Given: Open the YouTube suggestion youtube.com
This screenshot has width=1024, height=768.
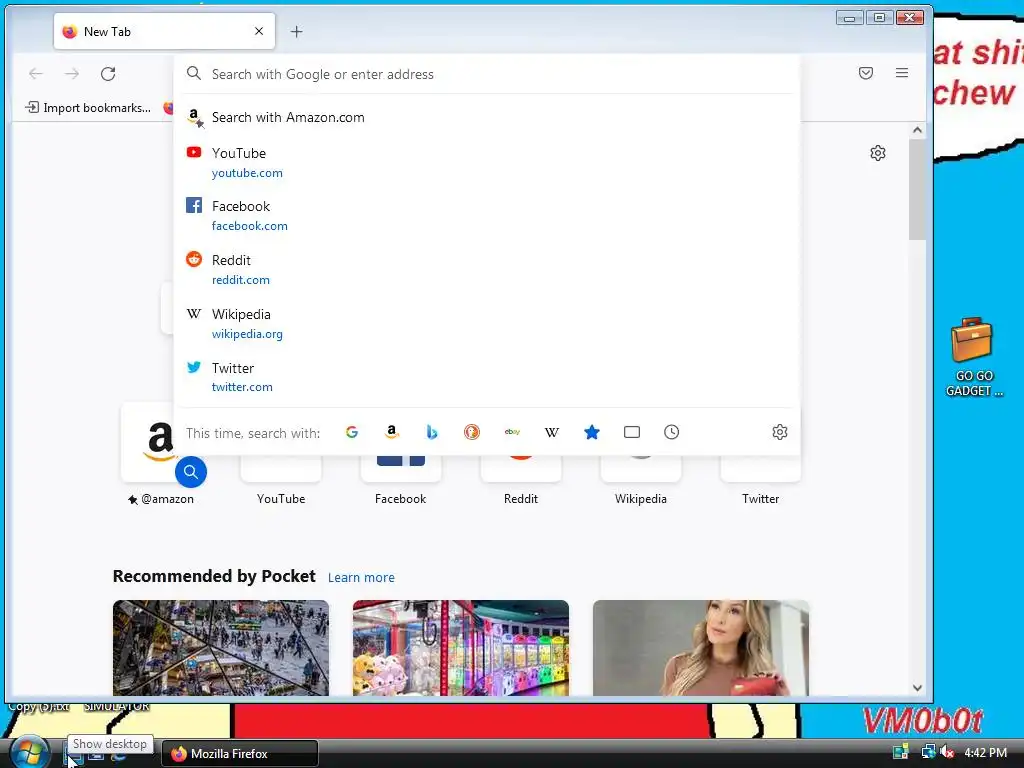Looking at the screenshot, I should 487,163.
